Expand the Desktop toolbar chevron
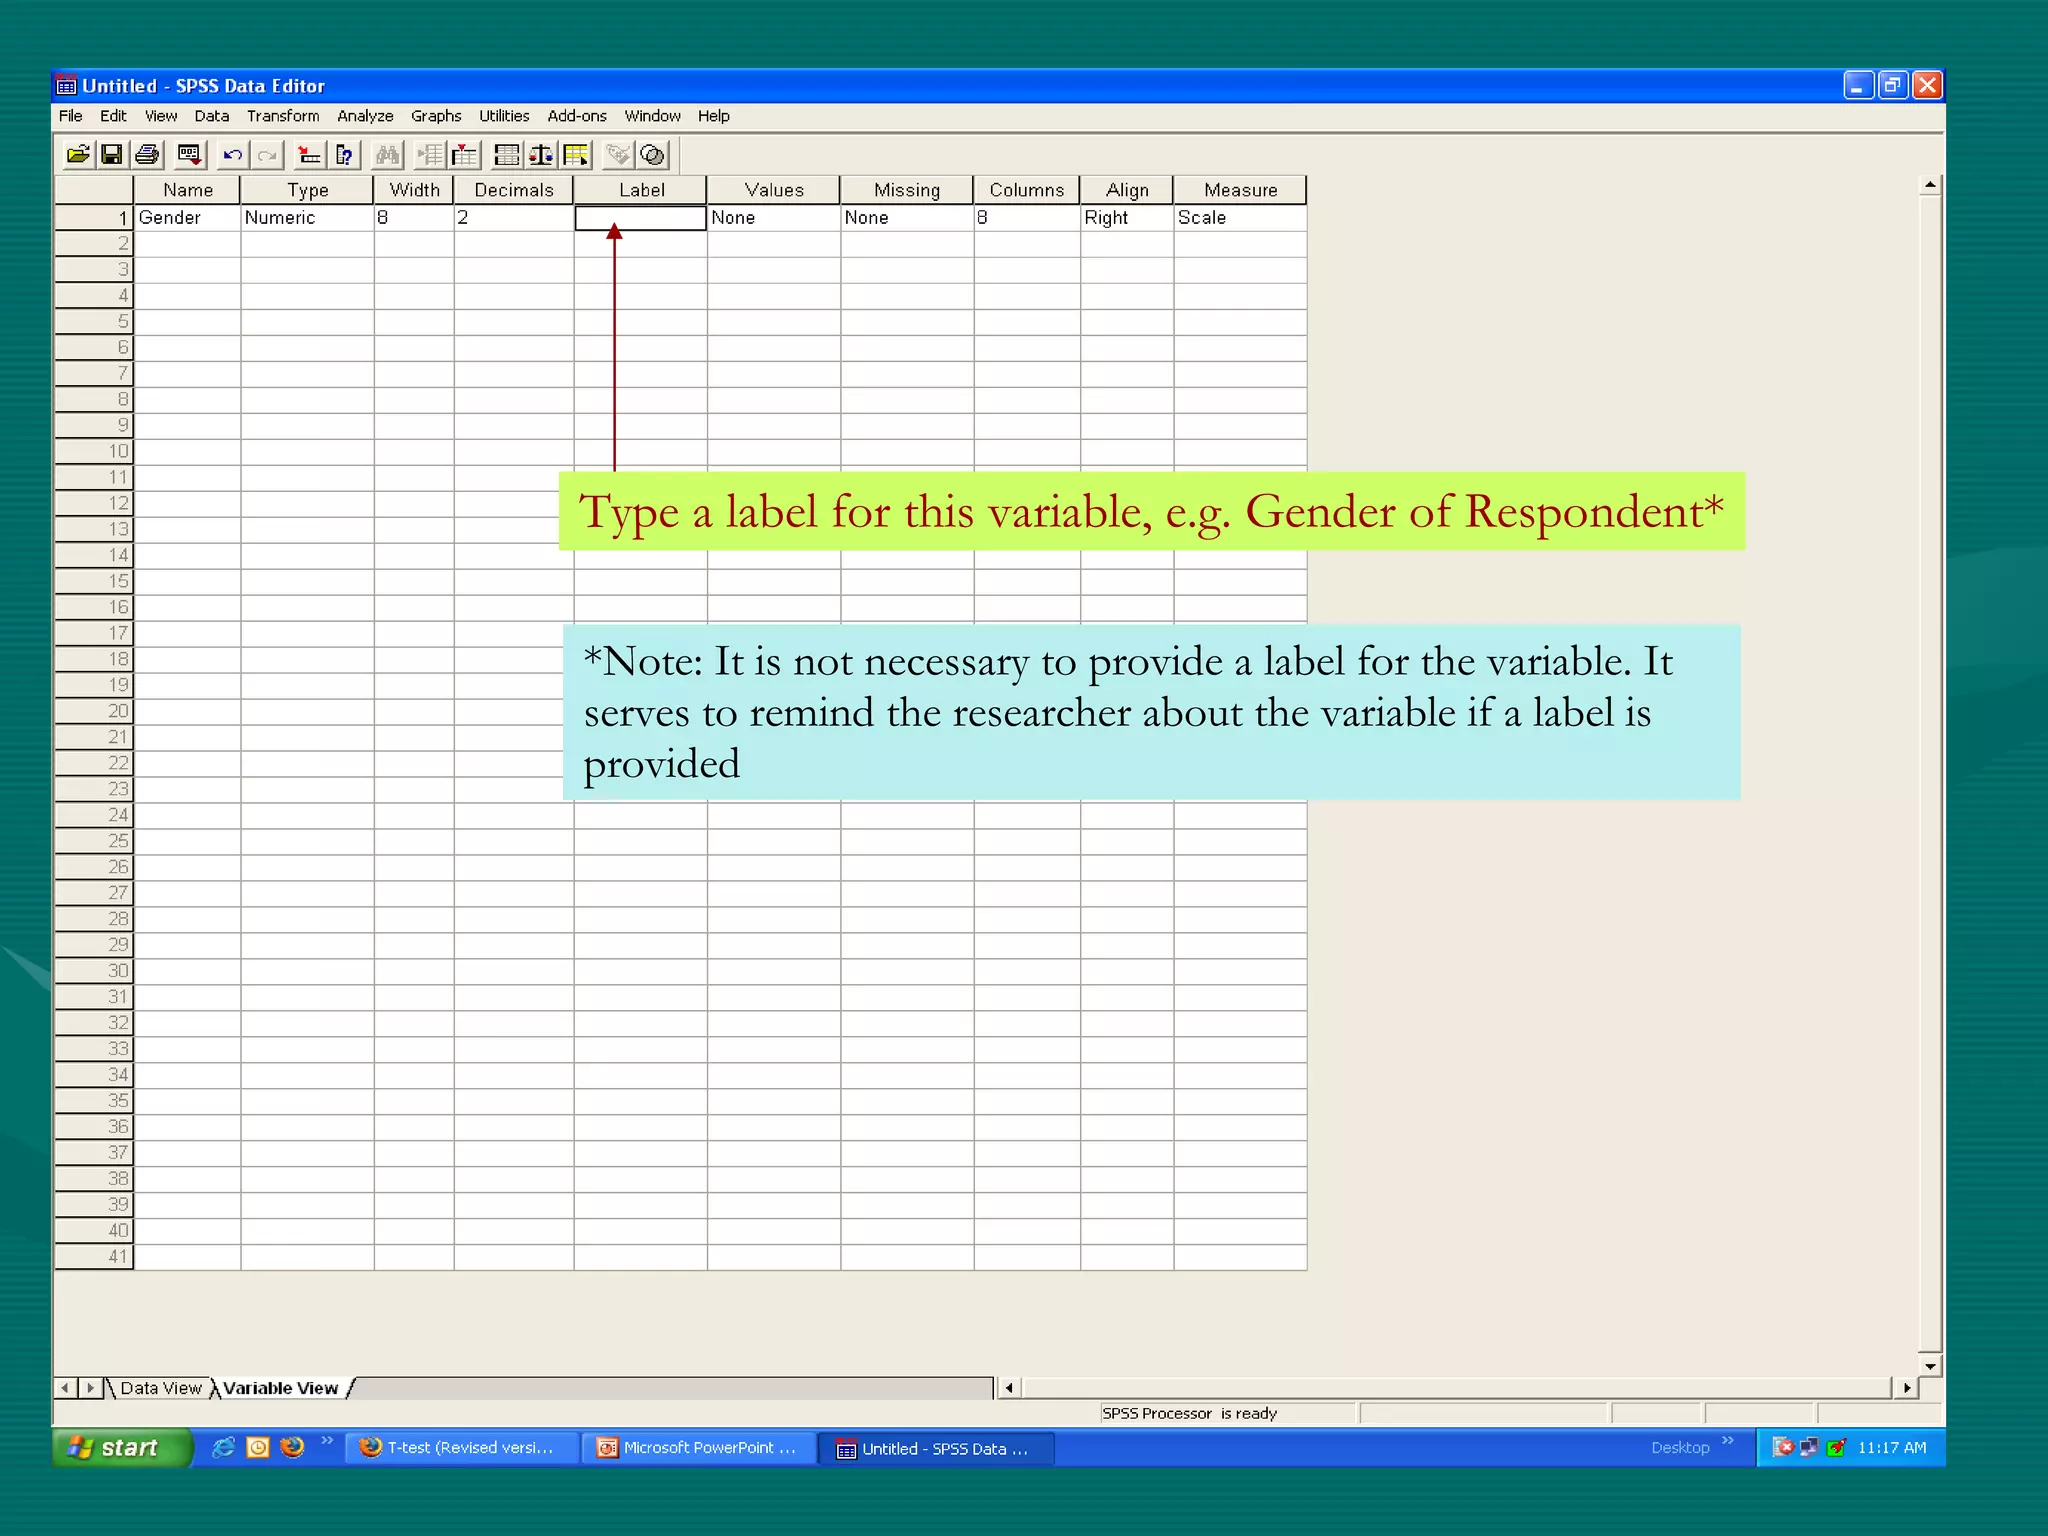 tap(1728, 1440)
